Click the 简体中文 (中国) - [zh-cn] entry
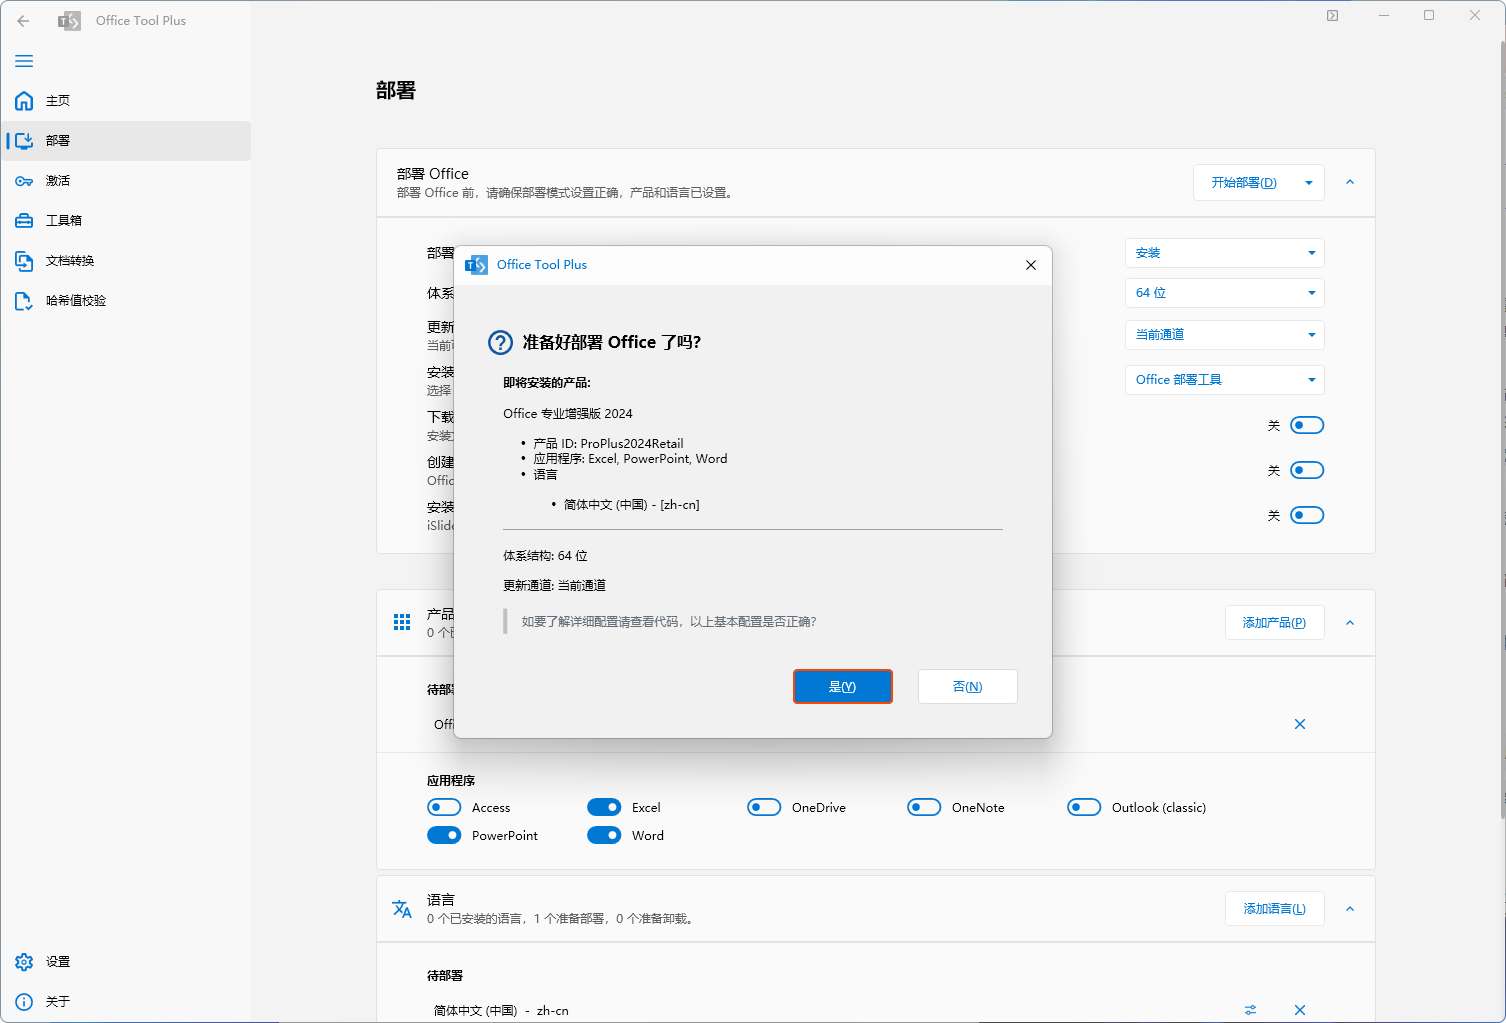1506x1023 pixels. pyautogui.click(x=631, y=505)
